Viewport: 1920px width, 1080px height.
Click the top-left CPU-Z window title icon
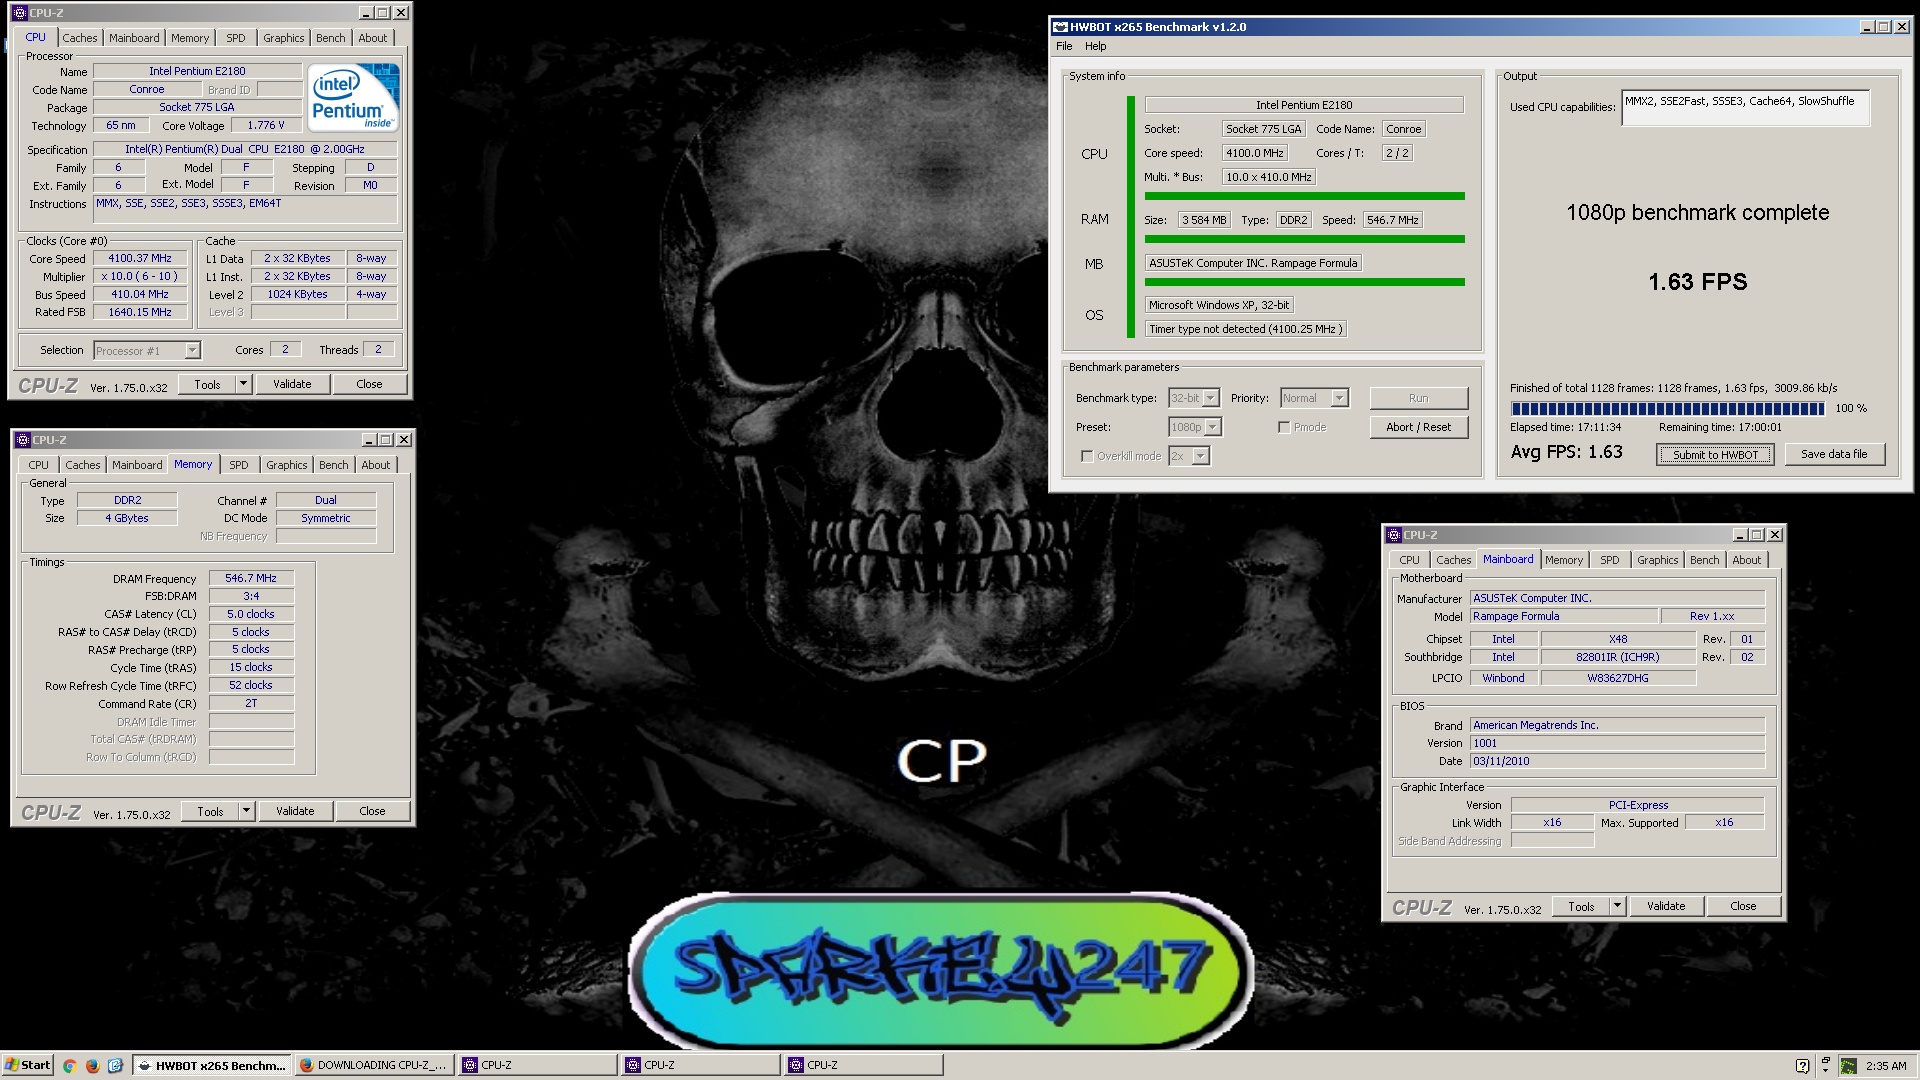coord(20,13)
